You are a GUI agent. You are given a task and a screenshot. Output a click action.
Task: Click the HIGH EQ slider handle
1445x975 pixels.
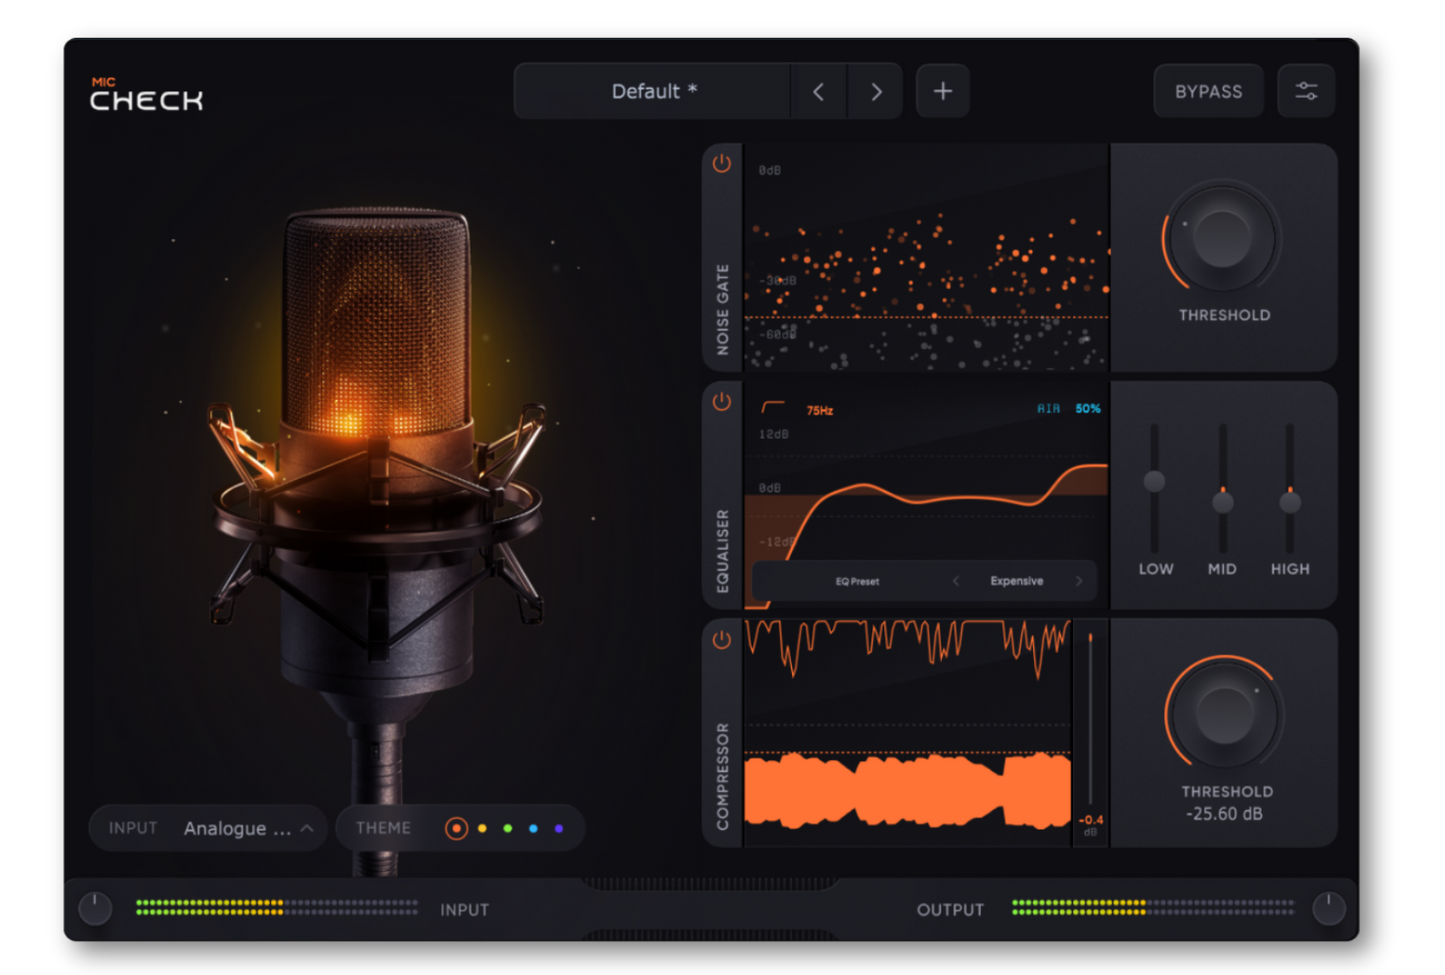pyautogui.click(x=1290, y=501)
